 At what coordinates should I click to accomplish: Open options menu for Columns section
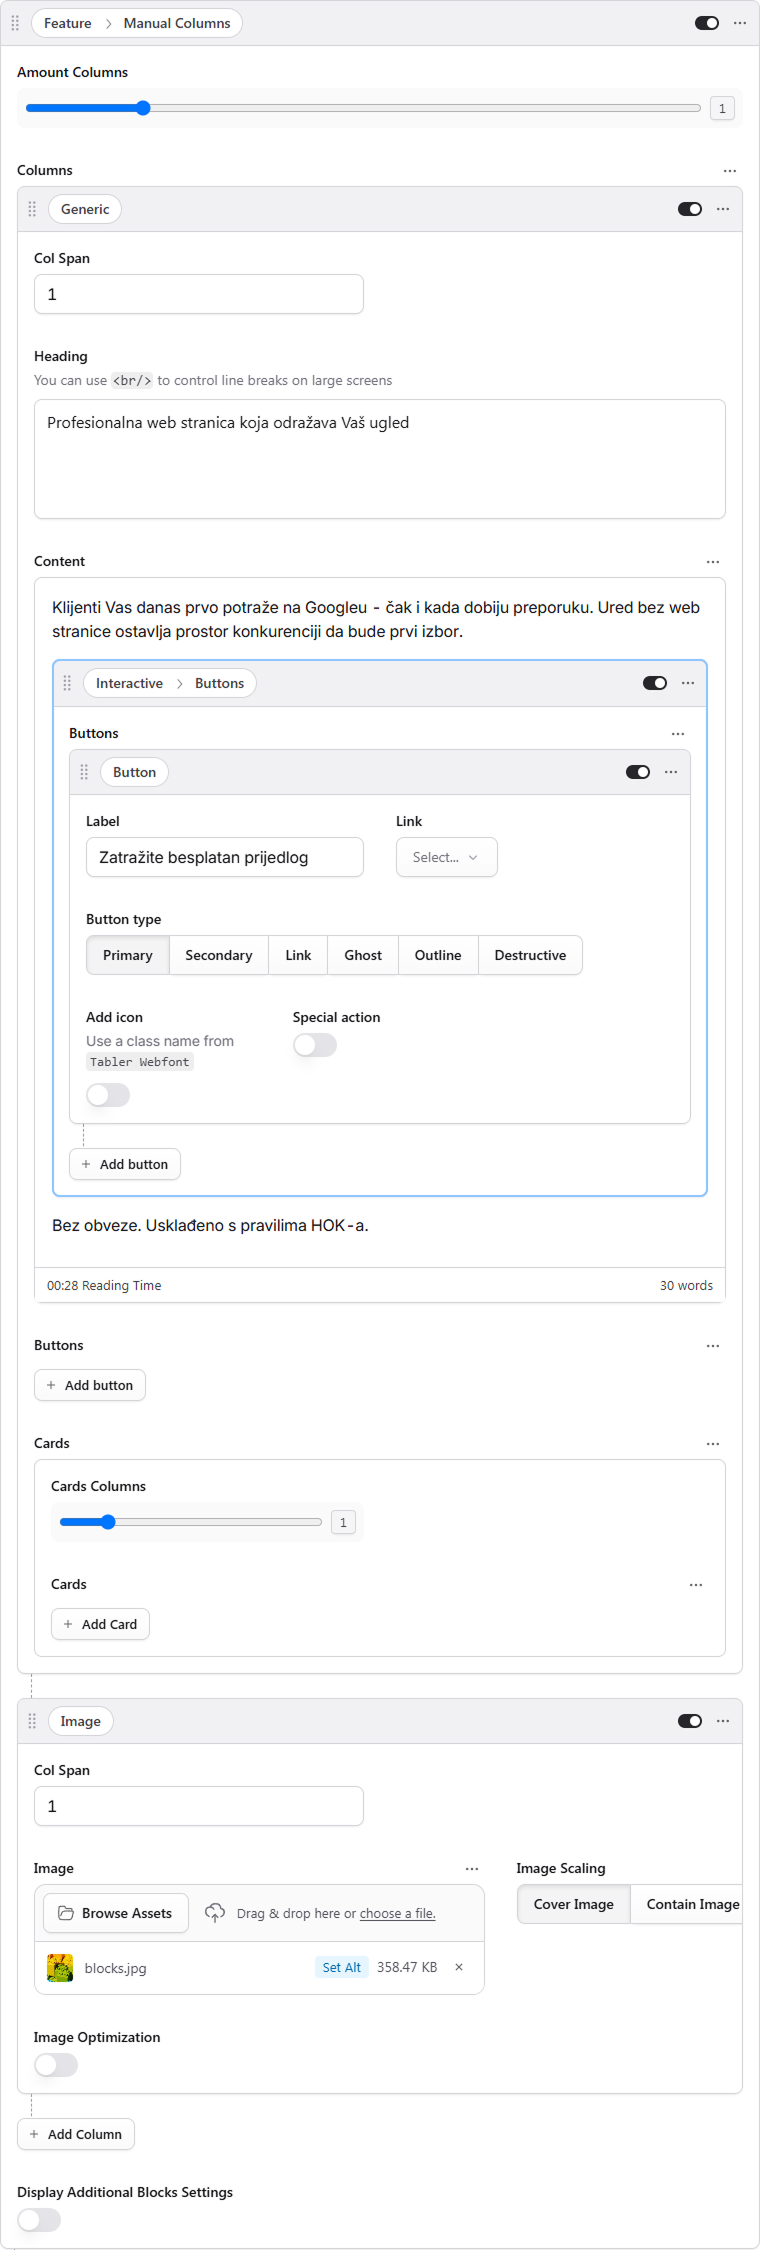click(x=730, y=171)
